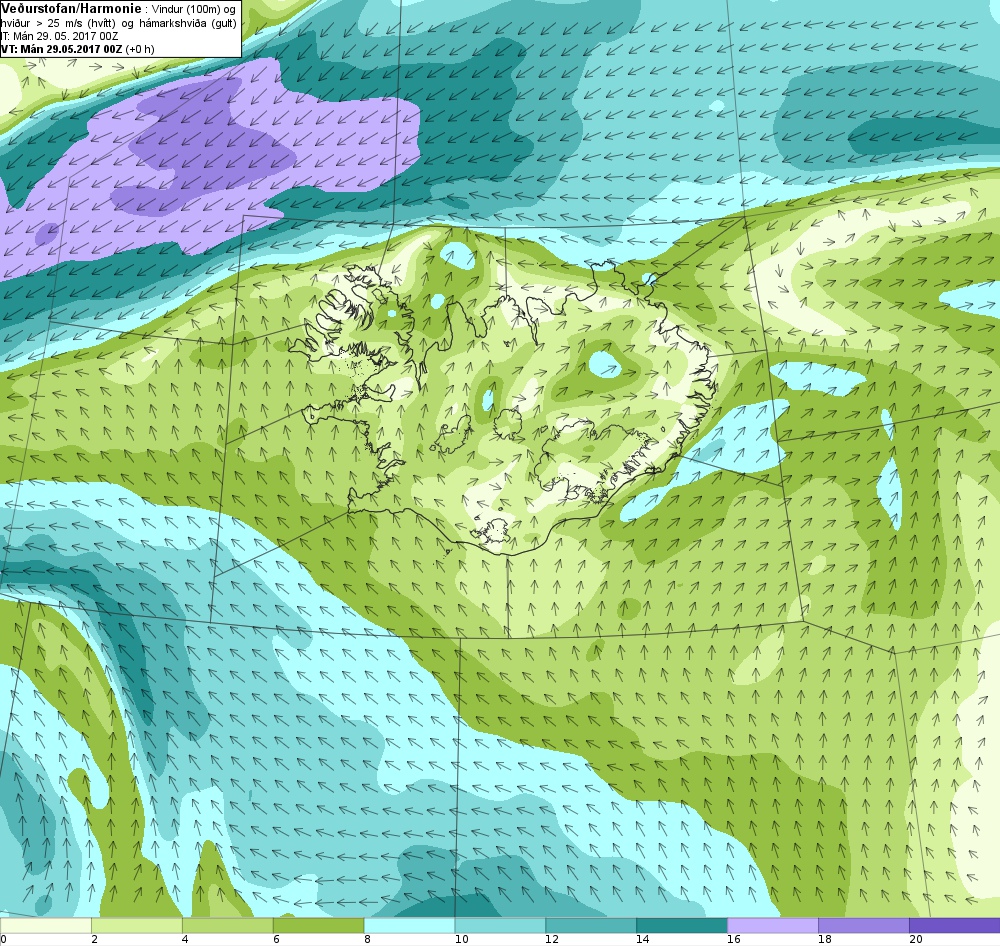Click the legend scale label '14'
This screenshot has width=1000, height=946.
[643, 940]
